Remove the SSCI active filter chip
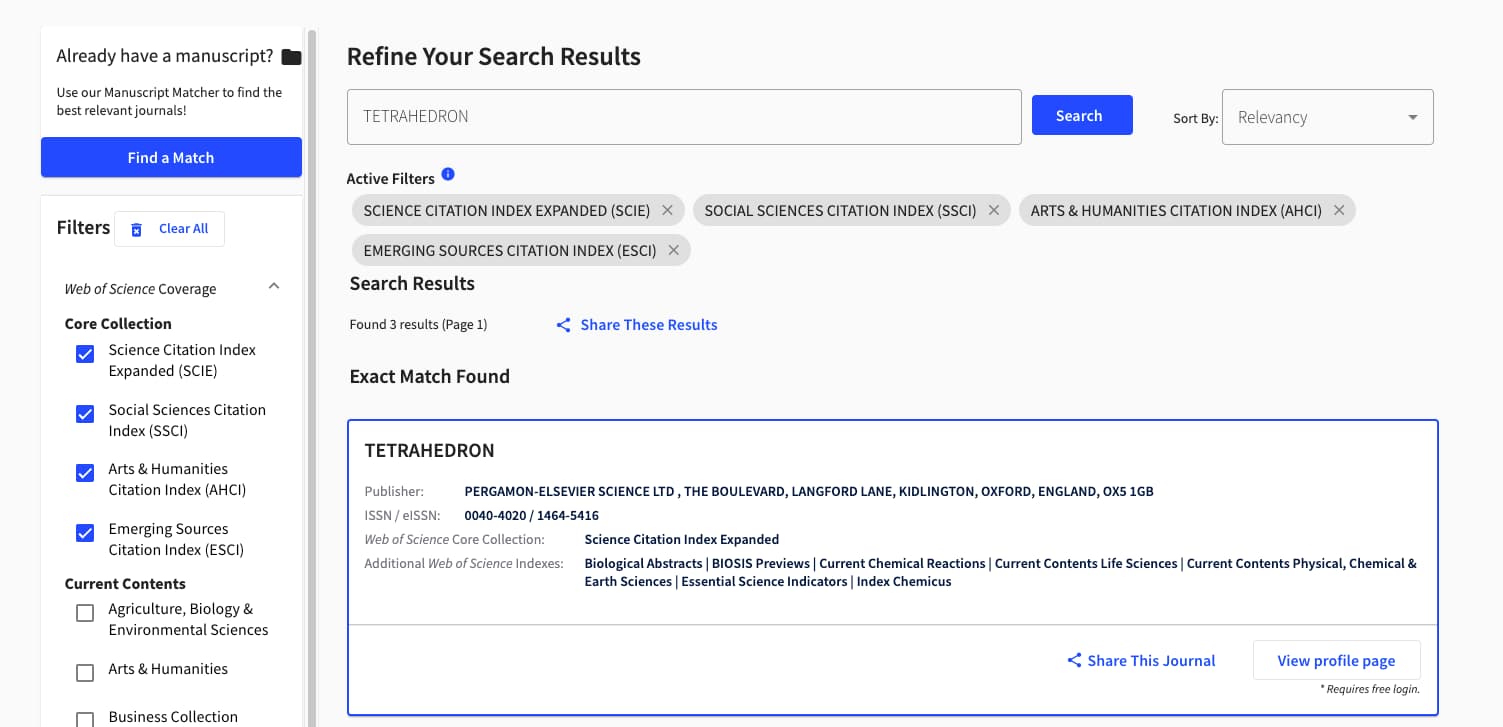The height and width of the screenshot is (727, 1503). coord(993,210)
